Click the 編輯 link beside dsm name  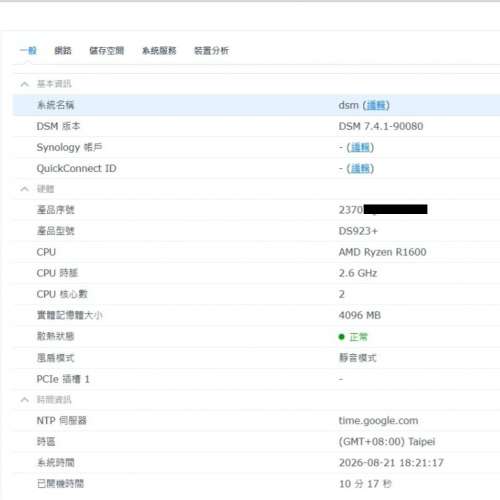[x=376, y=105]
